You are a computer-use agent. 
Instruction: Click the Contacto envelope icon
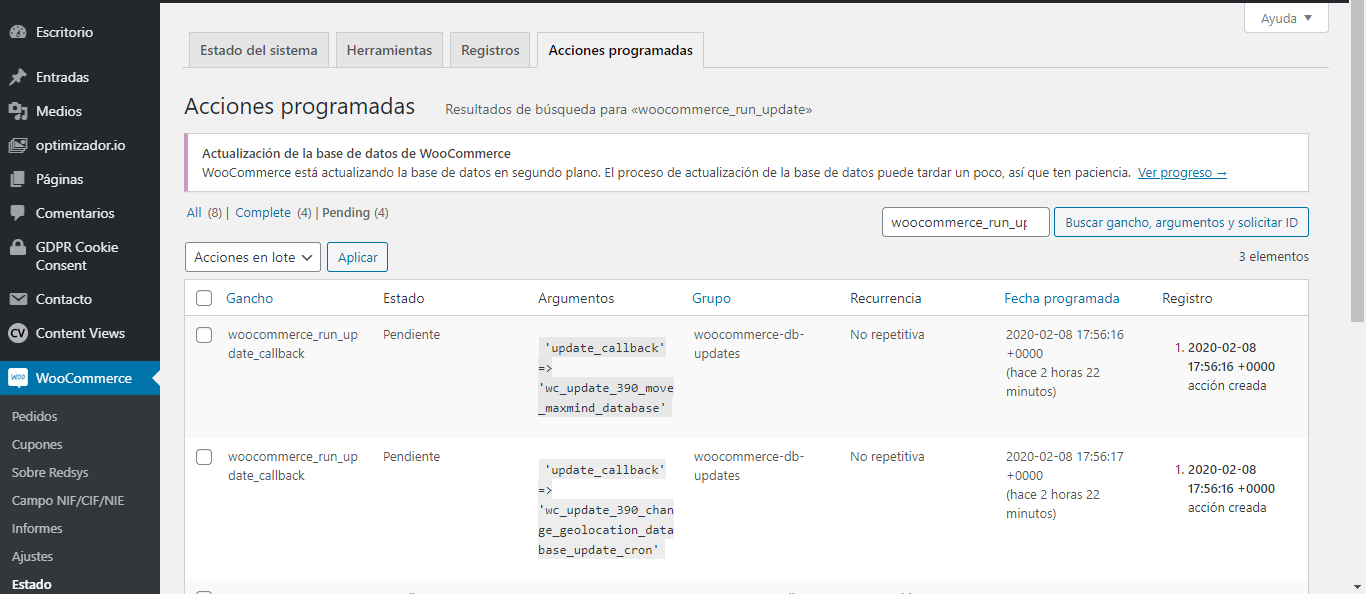(18, 299)
